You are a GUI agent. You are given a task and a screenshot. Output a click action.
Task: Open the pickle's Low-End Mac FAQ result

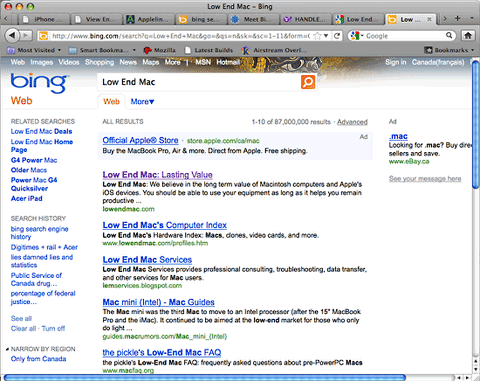click(x=162, y=352)
